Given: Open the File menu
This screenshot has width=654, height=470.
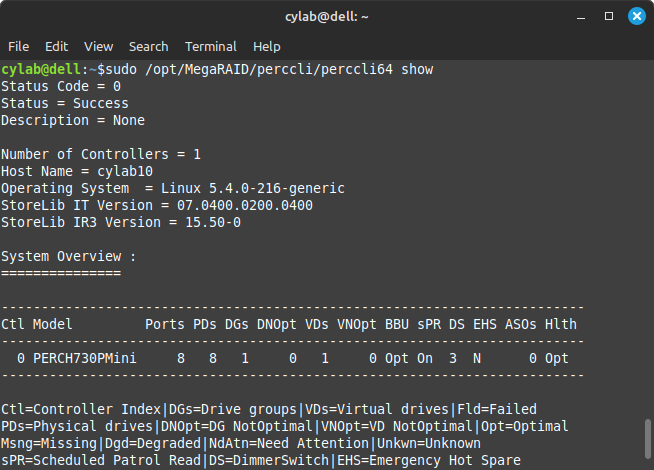Looking at the screenshot, I should point(19,46).
